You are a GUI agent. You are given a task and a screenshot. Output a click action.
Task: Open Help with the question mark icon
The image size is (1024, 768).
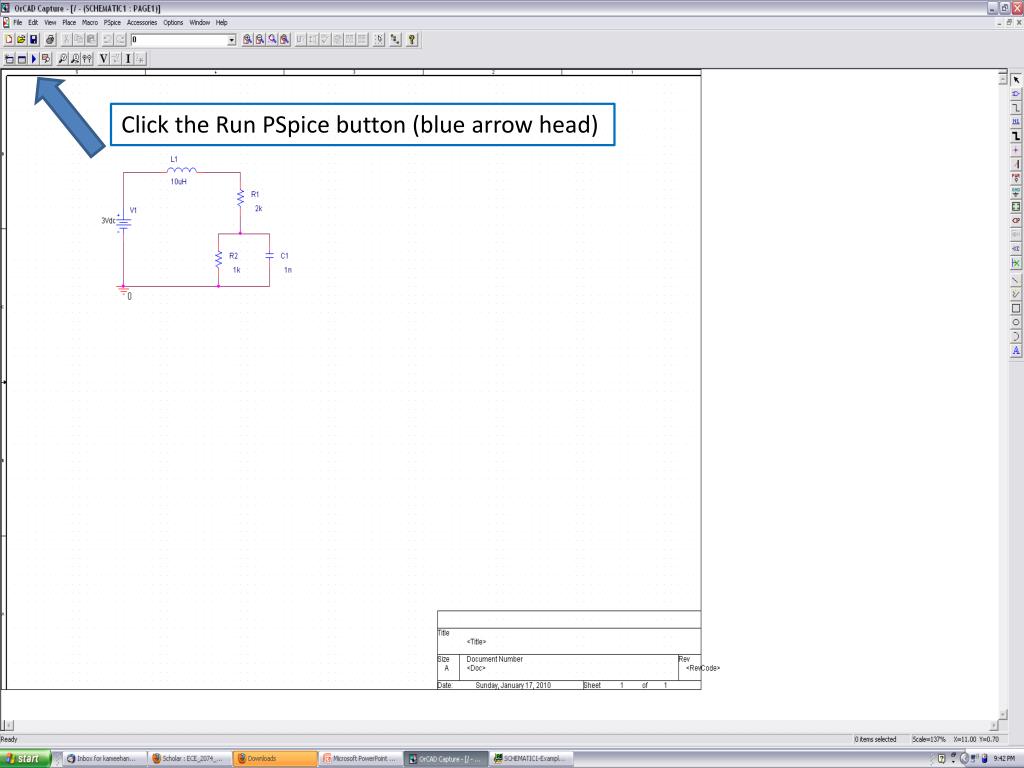411,40
